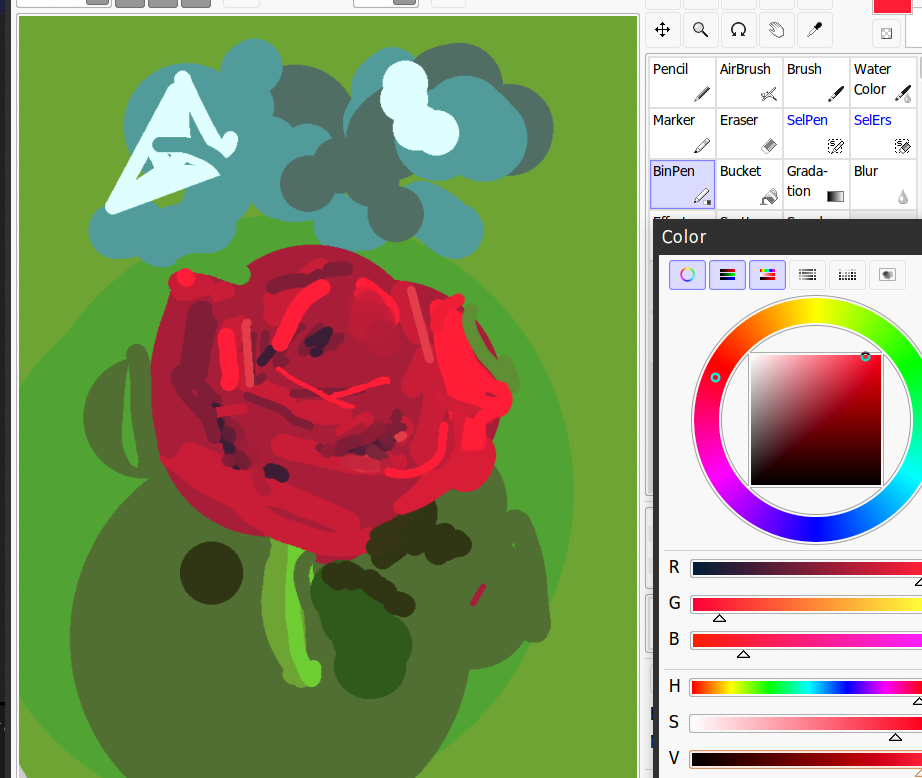This screenshot has height=778, width=922.
Task: Toggle the color wheel view
Action: pyautogui.click(x=687, y=275)
